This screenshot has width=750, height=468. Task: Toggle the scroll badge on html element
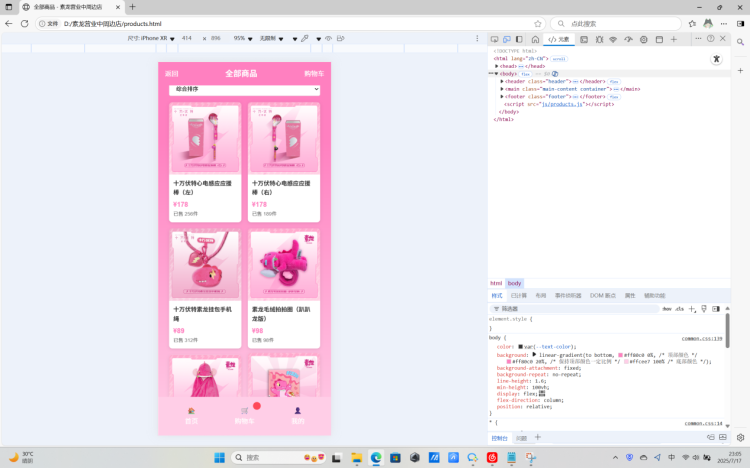(559, 59)
